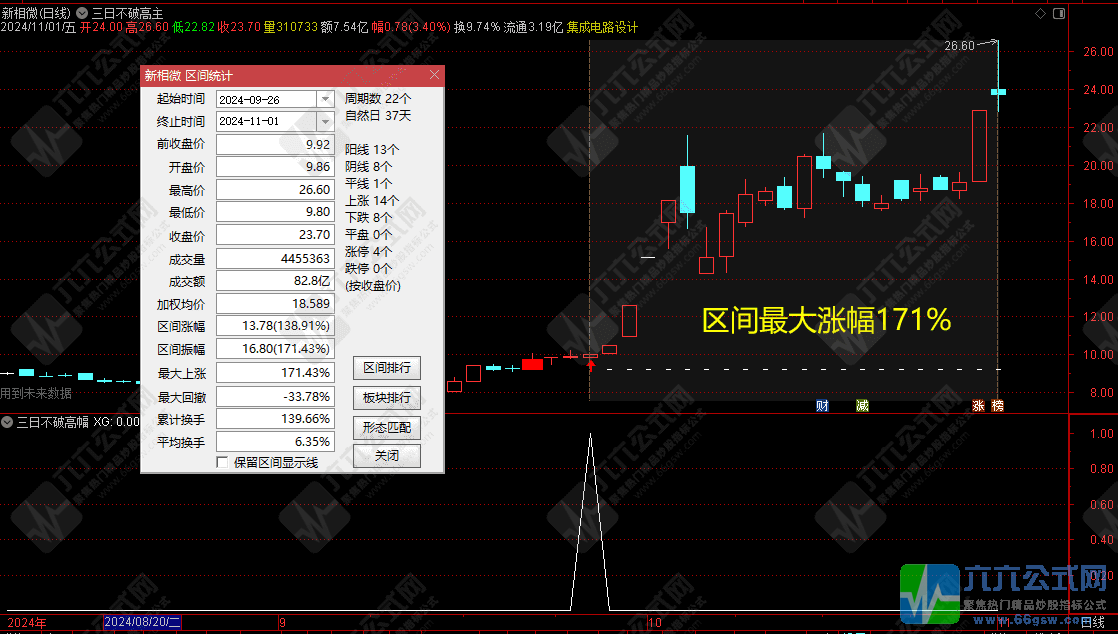Click the 周期数 22个 text

tap(378, 98)
